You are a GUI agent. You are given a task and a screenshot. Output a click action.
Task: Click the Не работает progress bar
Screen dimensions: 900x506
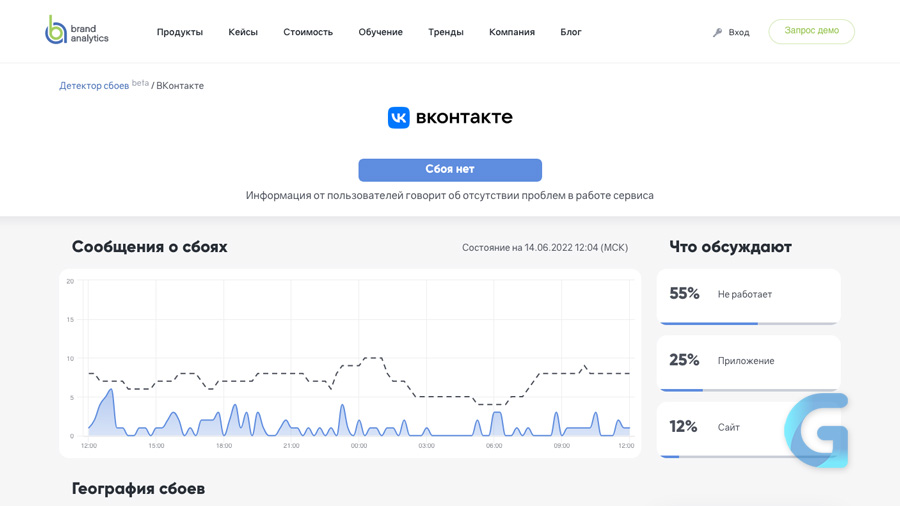pyautogui.click(x=748, y=324)
